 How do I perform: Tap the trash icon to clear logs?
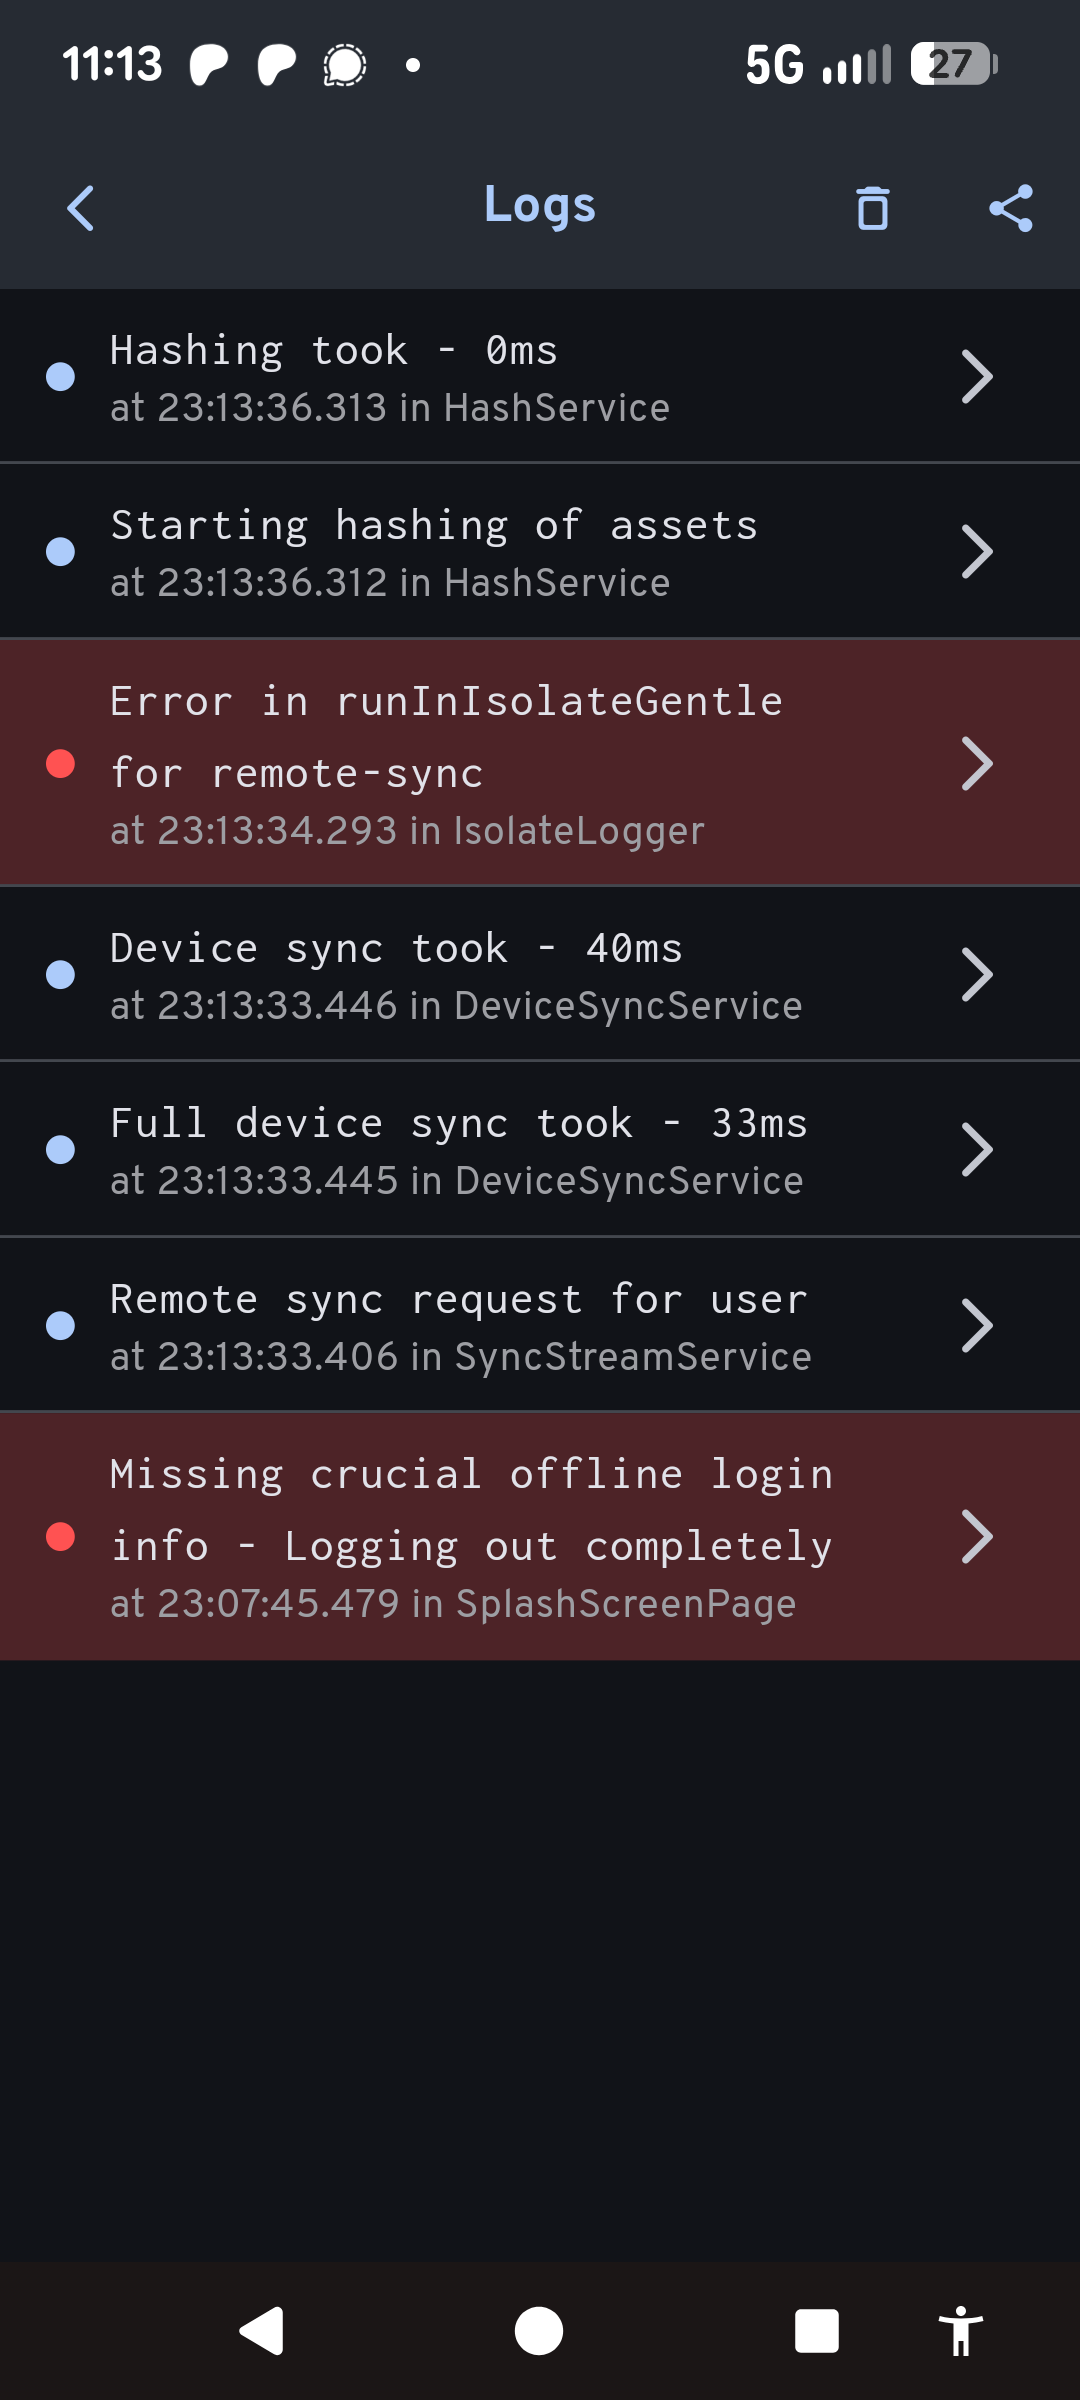[x=872, y=208]
